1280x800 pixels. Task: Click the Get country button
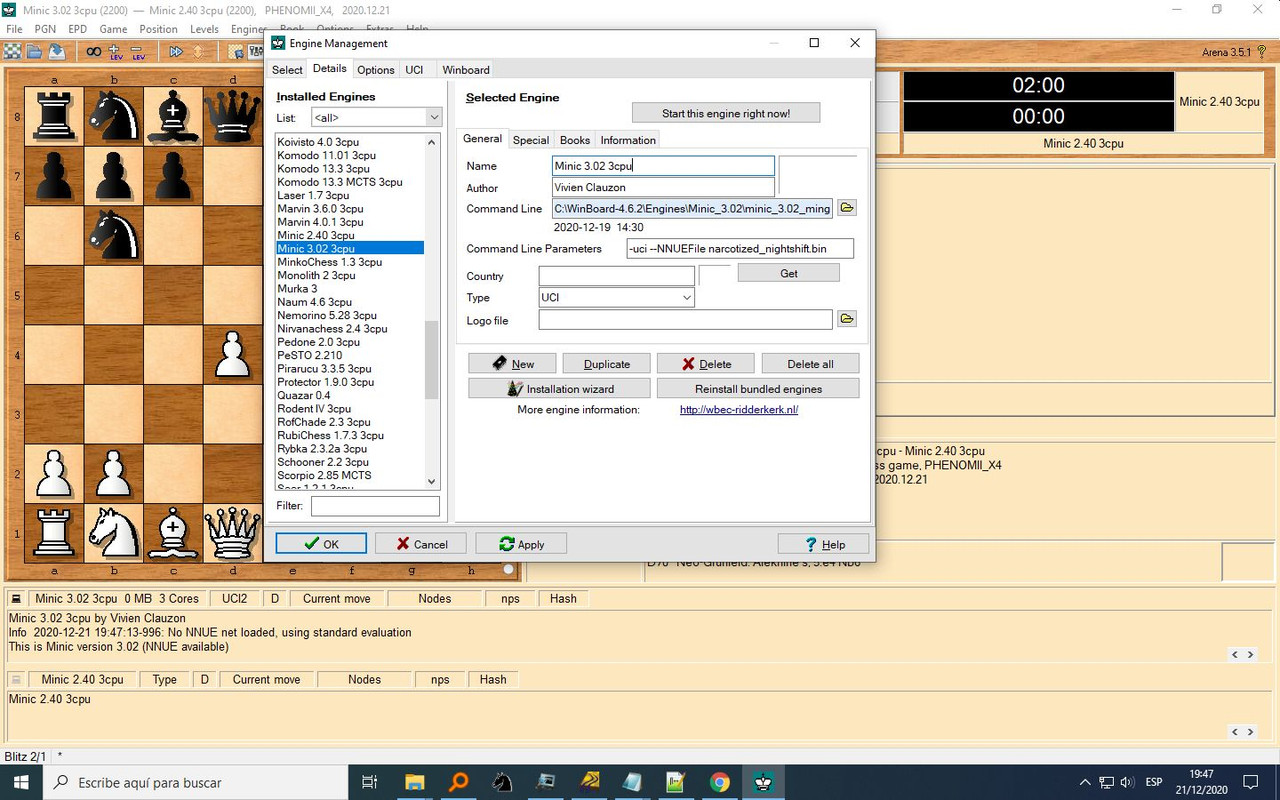point(789,273)
